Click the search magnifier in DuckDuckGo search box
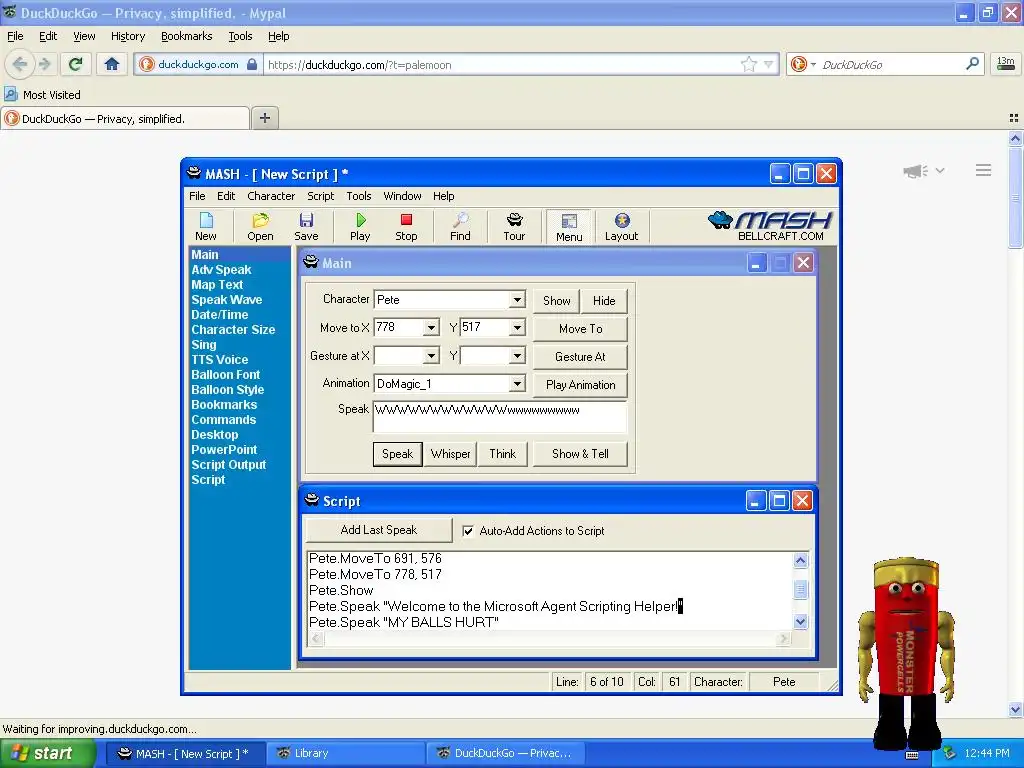This screenshot has width=1024, height=768. tap(972, 64)
